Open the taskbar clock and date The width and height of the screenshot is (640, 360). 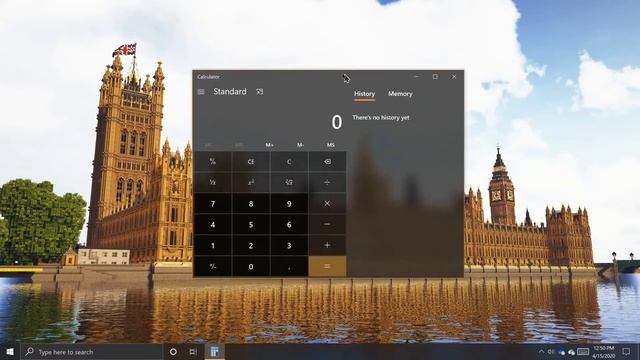click(x=604, y=351)
